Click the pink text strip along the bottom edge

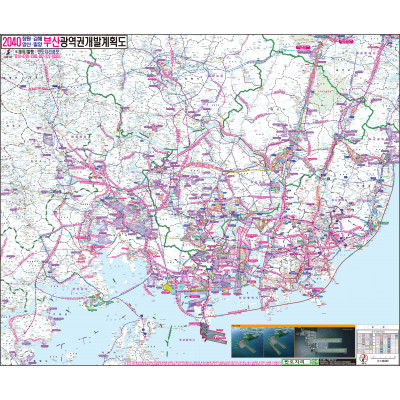pyautogui.click(x=203, y=362)
